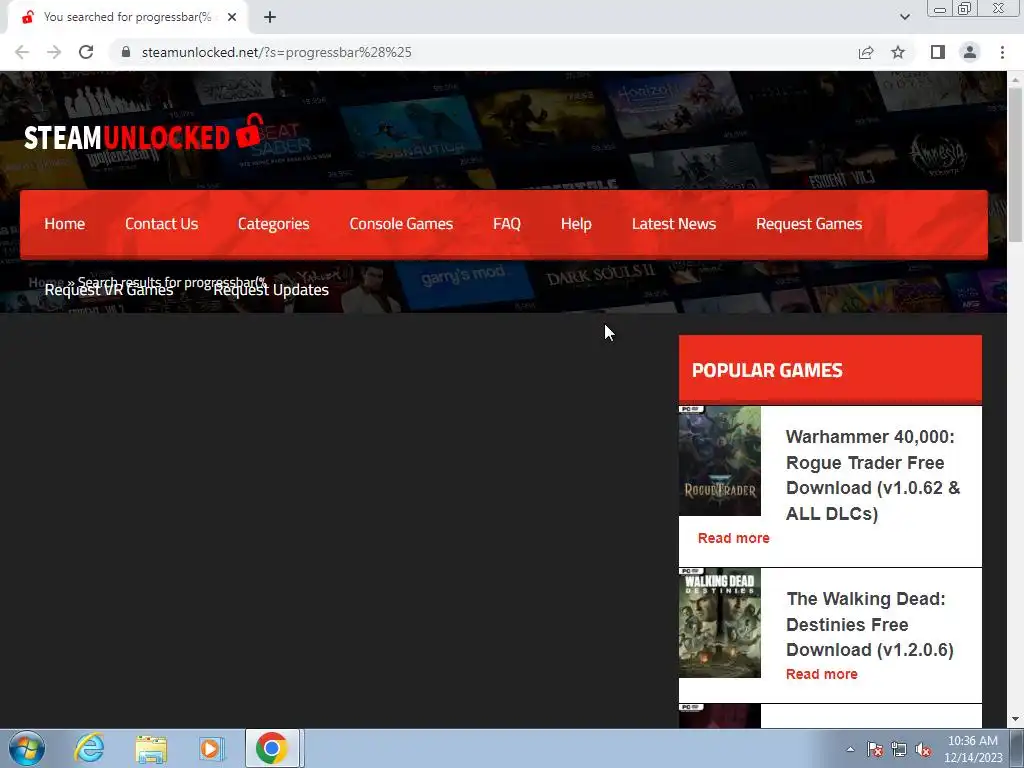Viewport: 1024px width, 768px height.
Task: Click Read more under Walking Dead
Action: pyautogui.click(x=822, y=674)
